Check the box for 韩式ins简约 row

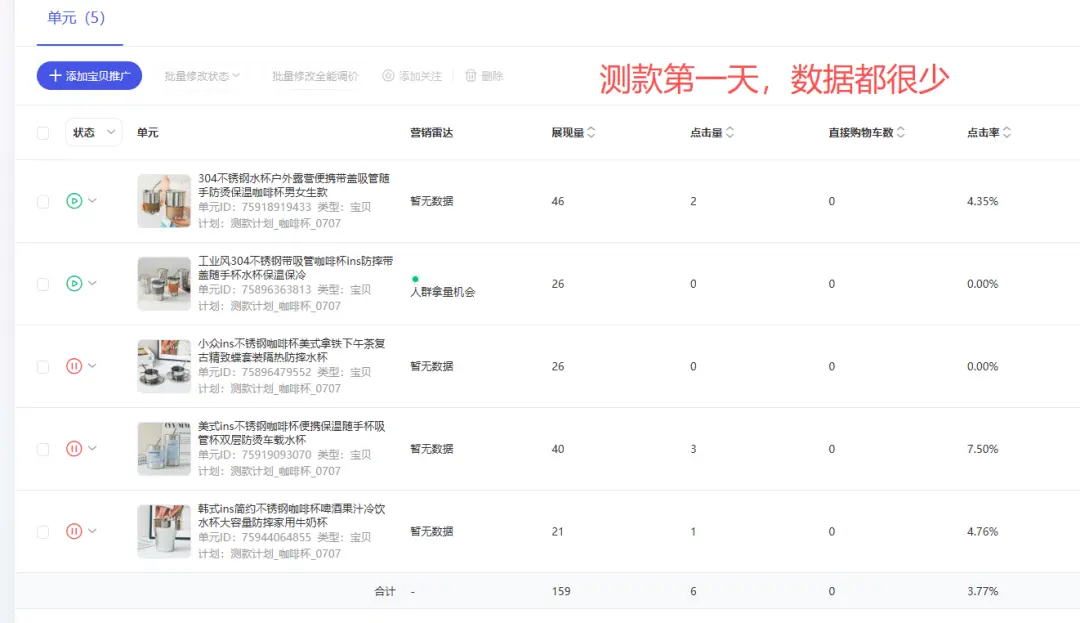tap(43, 531)
